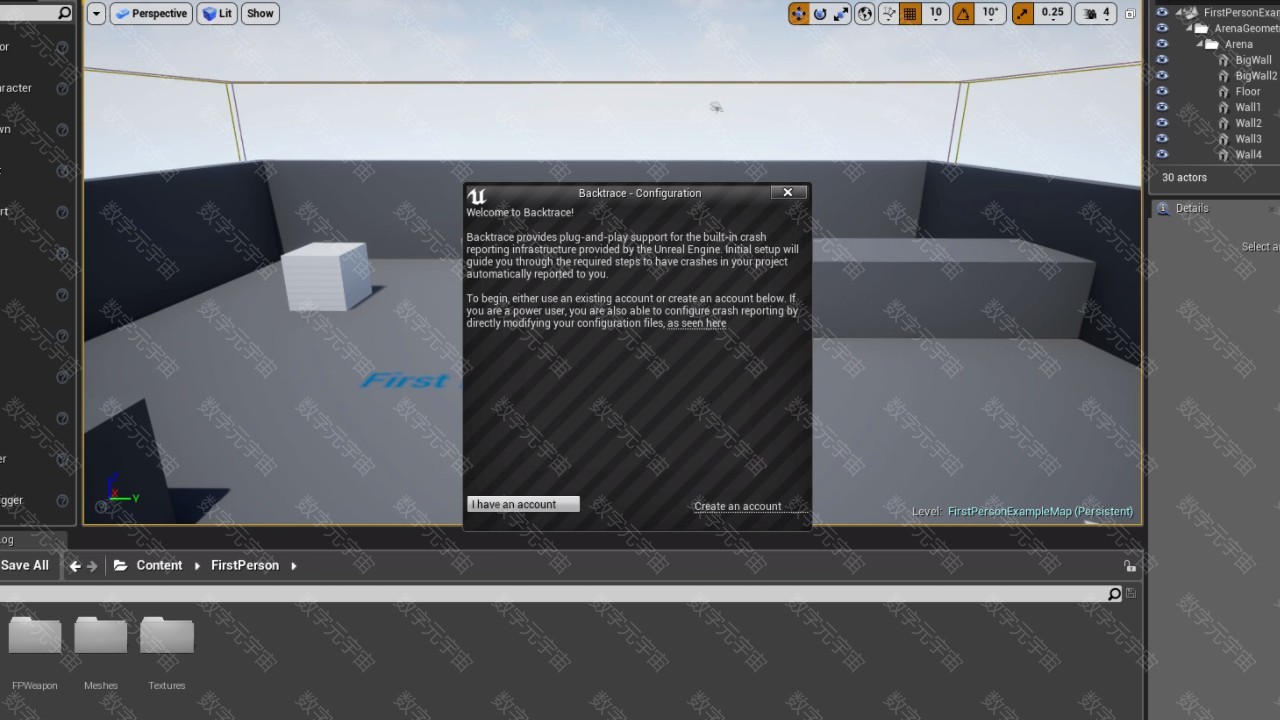Expand arrow after Content breadcrumb
1280x720 pixels.
click(198, 566)
